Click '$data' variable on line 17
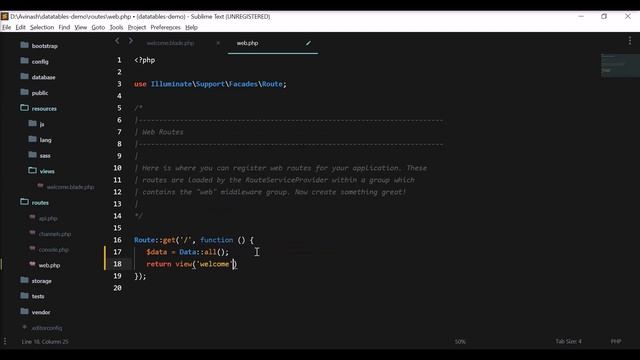The height and width of the screenshot is (360, 640). [157, 252]
